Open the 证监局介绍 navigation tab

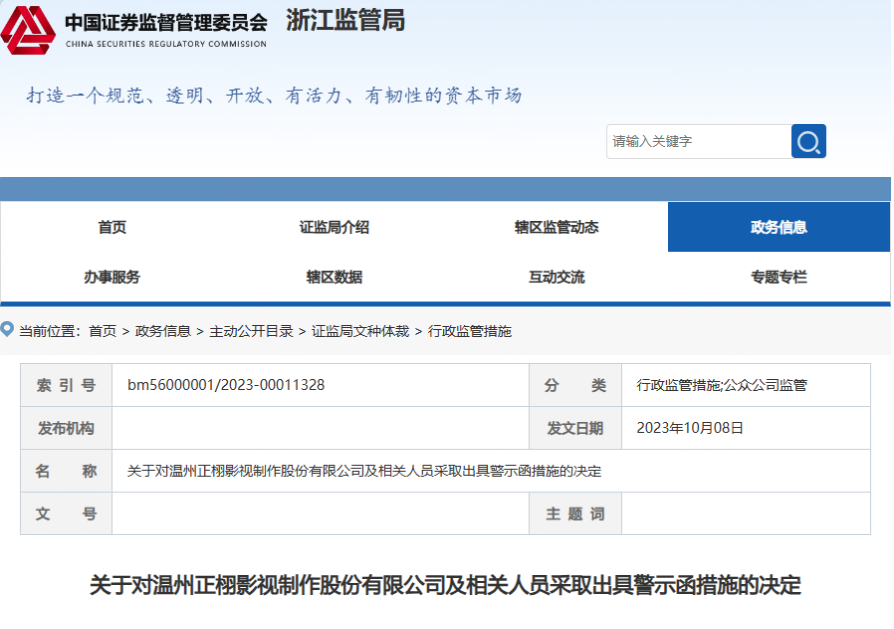(x=334, y=227)
